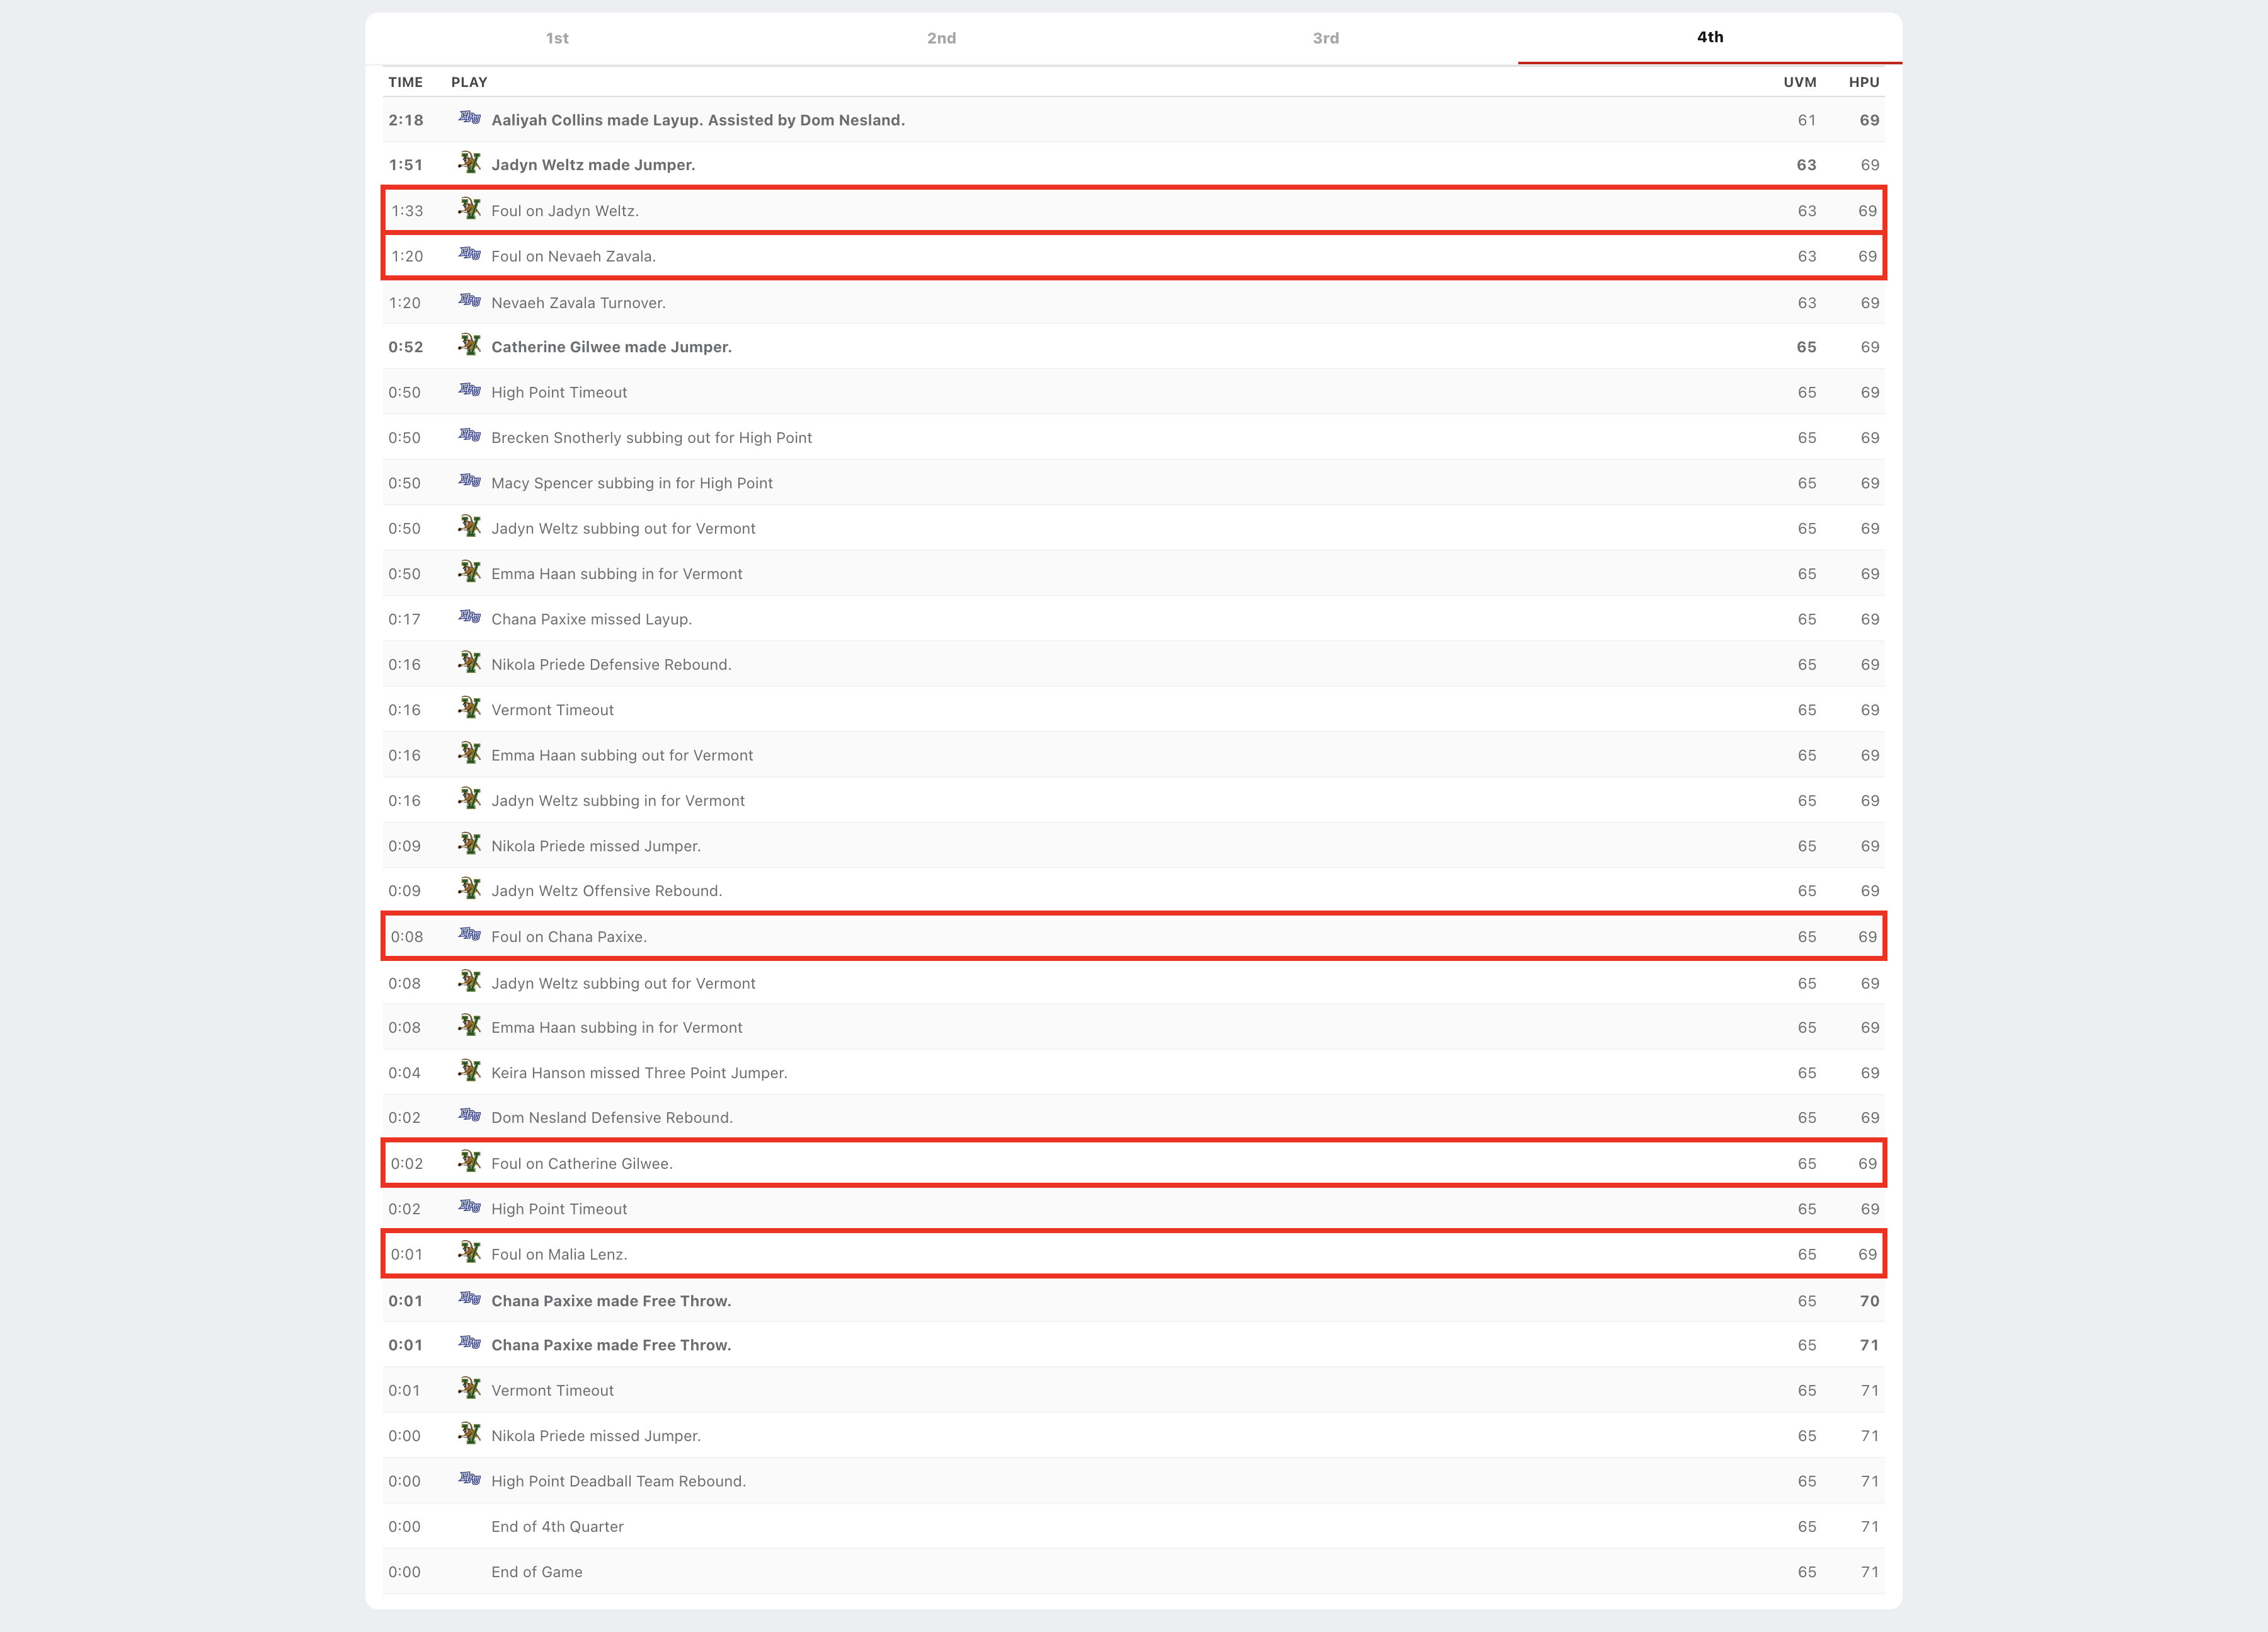This screenshot has width=2268, height=1632.
Task: Switch to the 1st quarter tab
Action: point(557,38)
